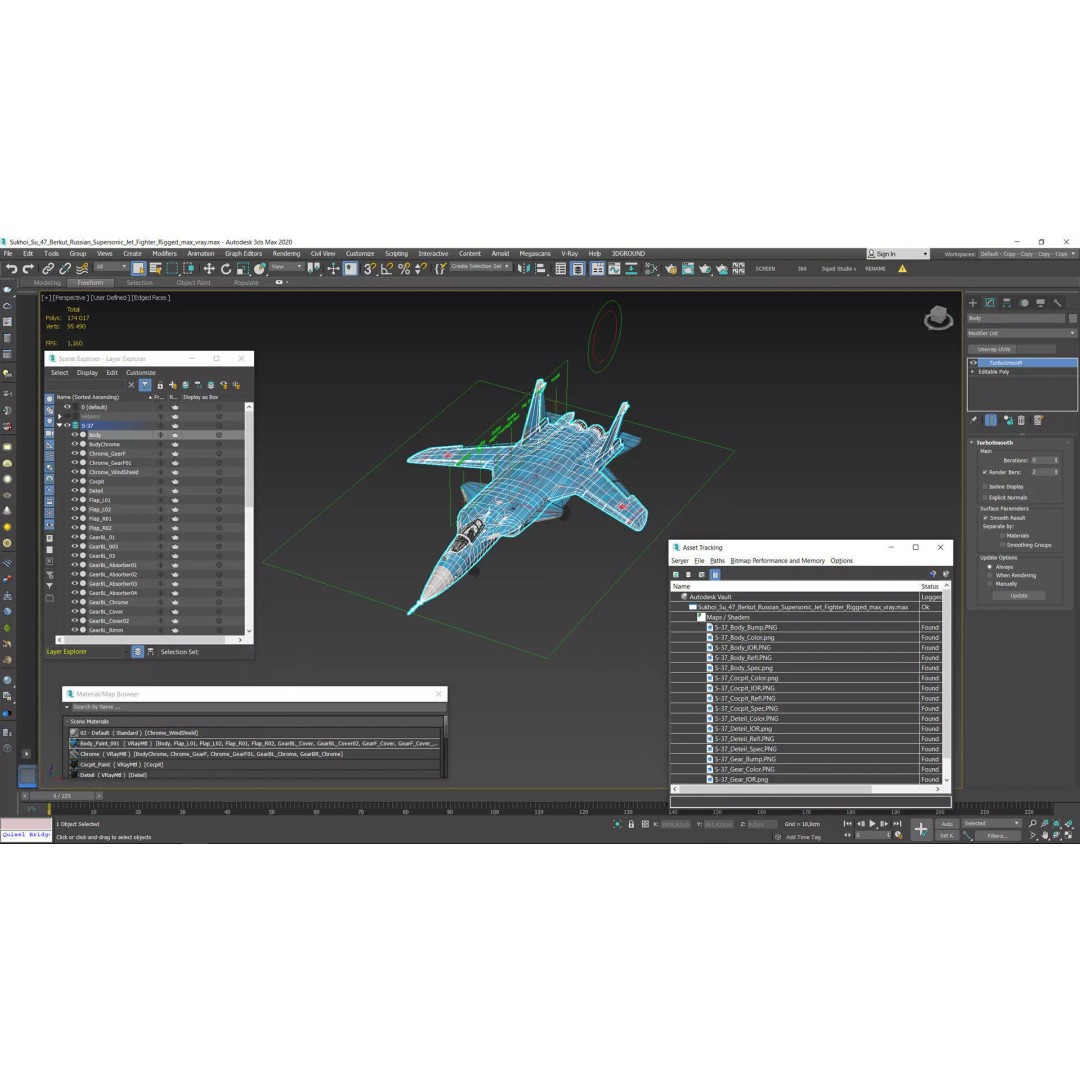This screenshot has height=1080, width=1080.
Task: Refresh the Asset Tracking list
Action: 676,574
